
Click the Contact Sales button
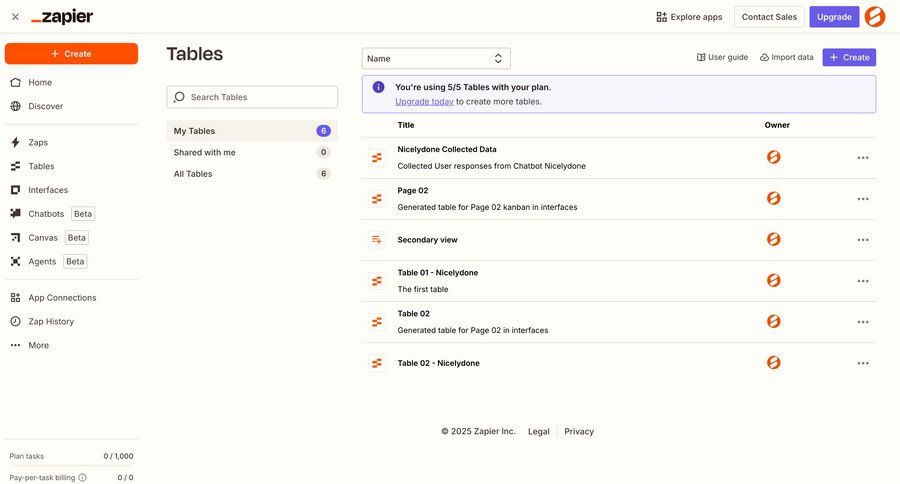tap(769, 17)
